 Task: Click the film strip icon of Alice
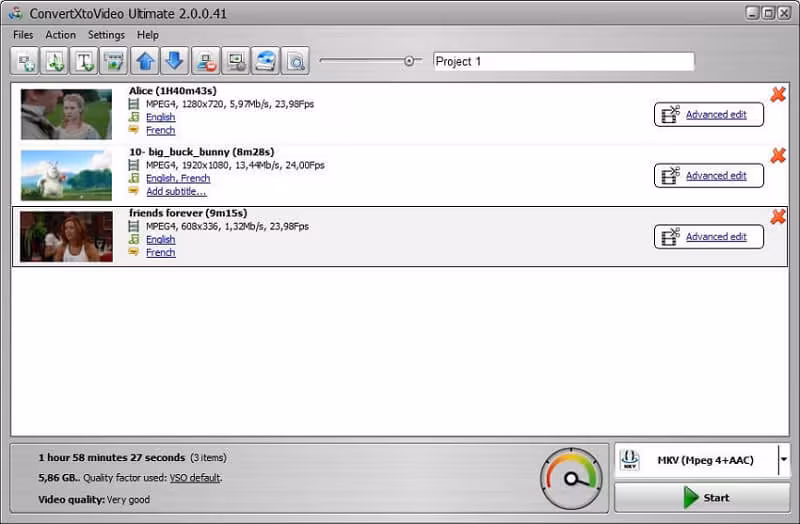click(x=134, y=104)
